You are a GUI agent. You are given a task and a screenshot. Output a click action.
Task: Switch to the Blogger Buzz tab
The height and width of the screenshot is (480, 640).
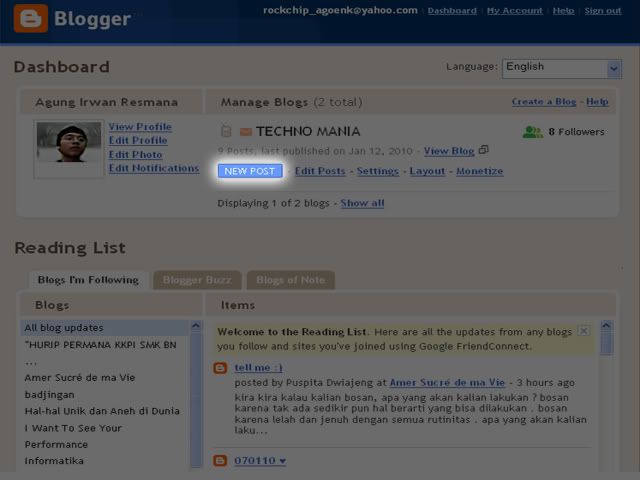pos(197,280)
